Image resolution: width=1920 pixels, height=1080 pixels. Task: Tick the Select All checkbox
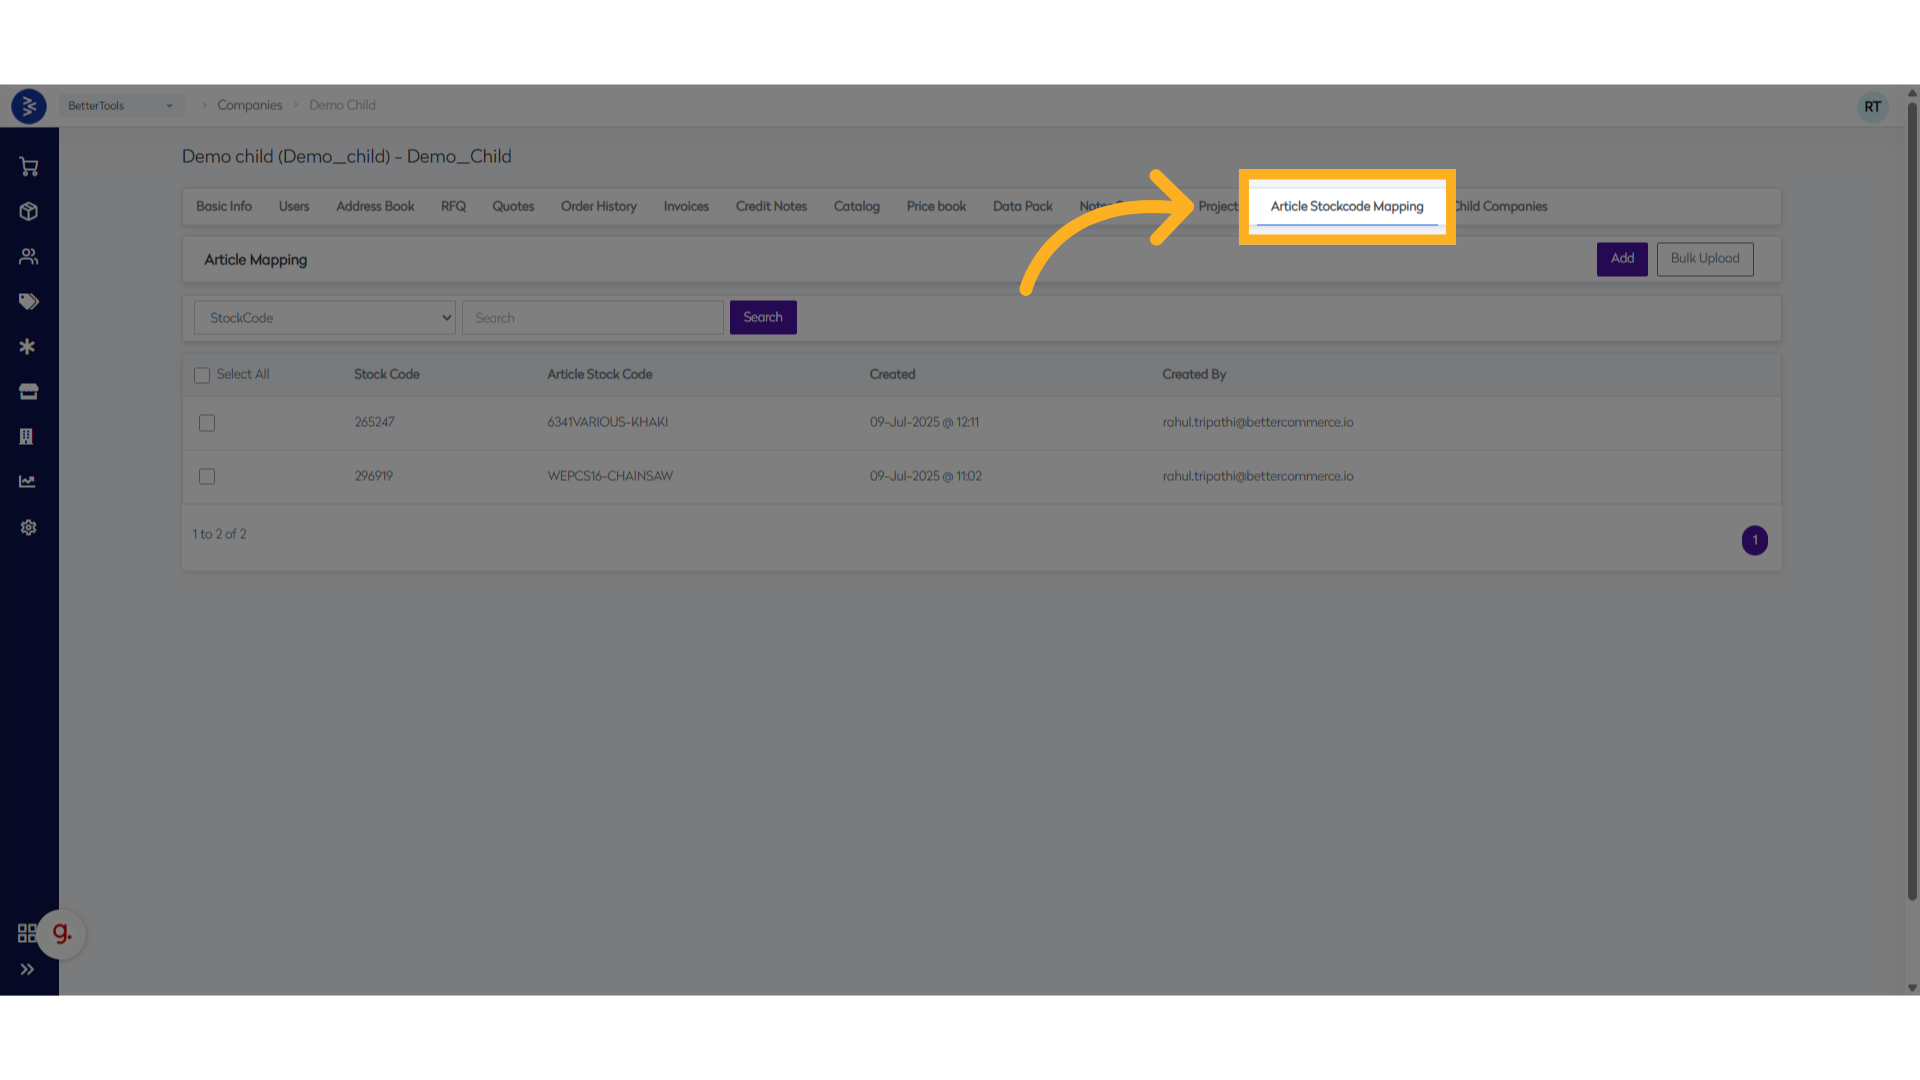(x=202, y=375)
